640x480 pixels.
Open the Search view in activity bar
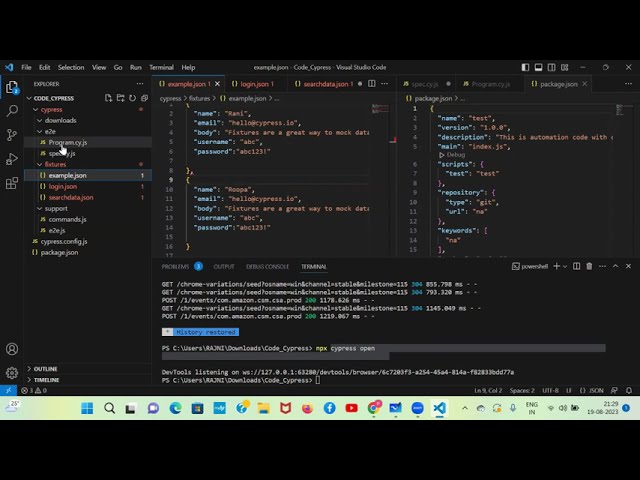pyautogui.click(x=12, y=111)
